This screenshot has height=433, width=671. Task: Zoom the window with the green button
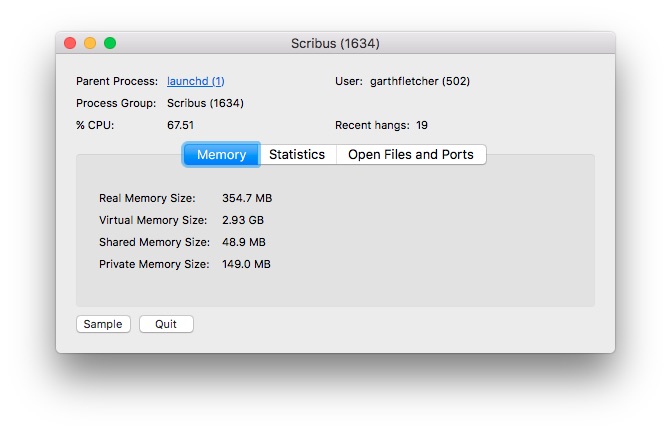click(110, 43)
